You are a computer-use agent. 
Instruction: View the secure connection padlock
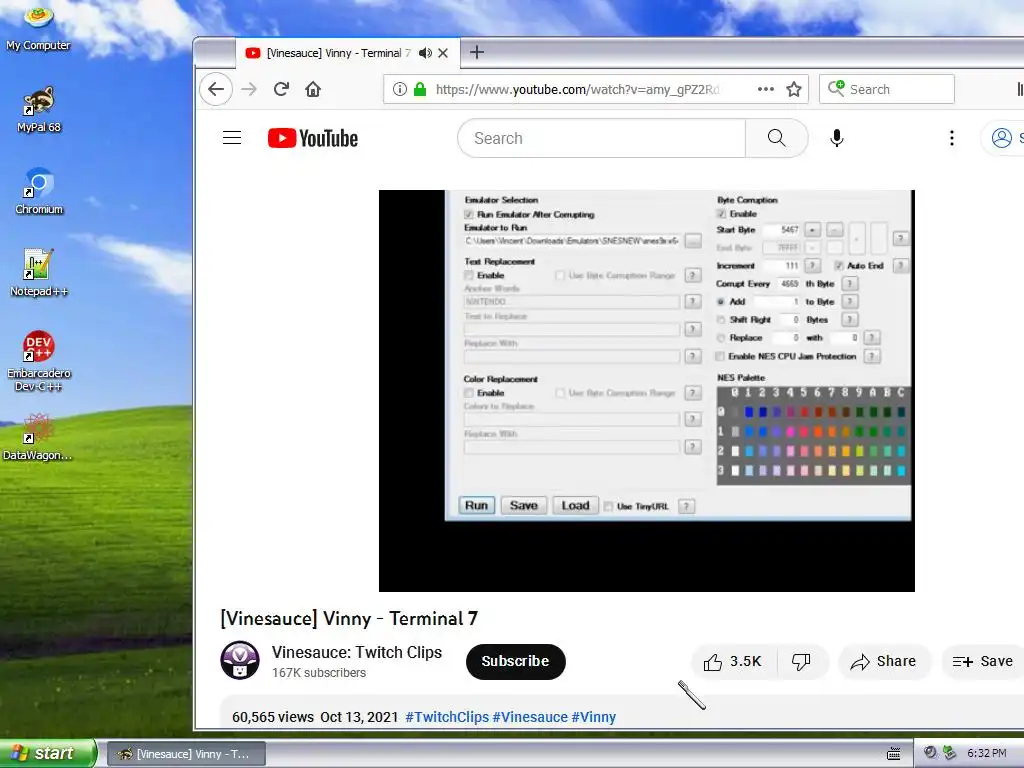[x=420, y=89]
